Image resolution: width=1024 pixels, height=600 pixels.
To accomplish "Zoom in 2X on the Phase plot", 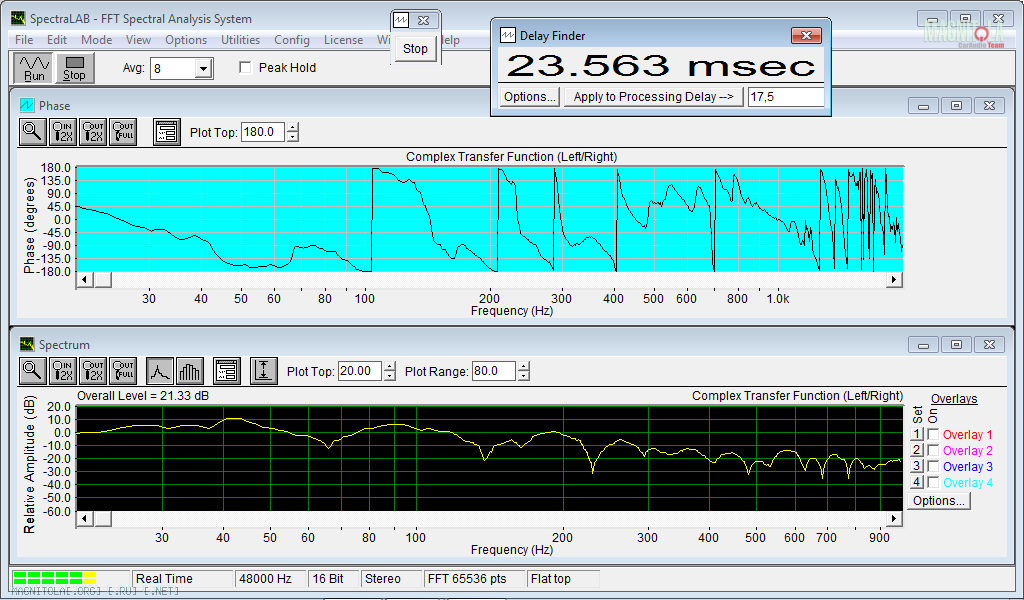I will click(63, 131).
